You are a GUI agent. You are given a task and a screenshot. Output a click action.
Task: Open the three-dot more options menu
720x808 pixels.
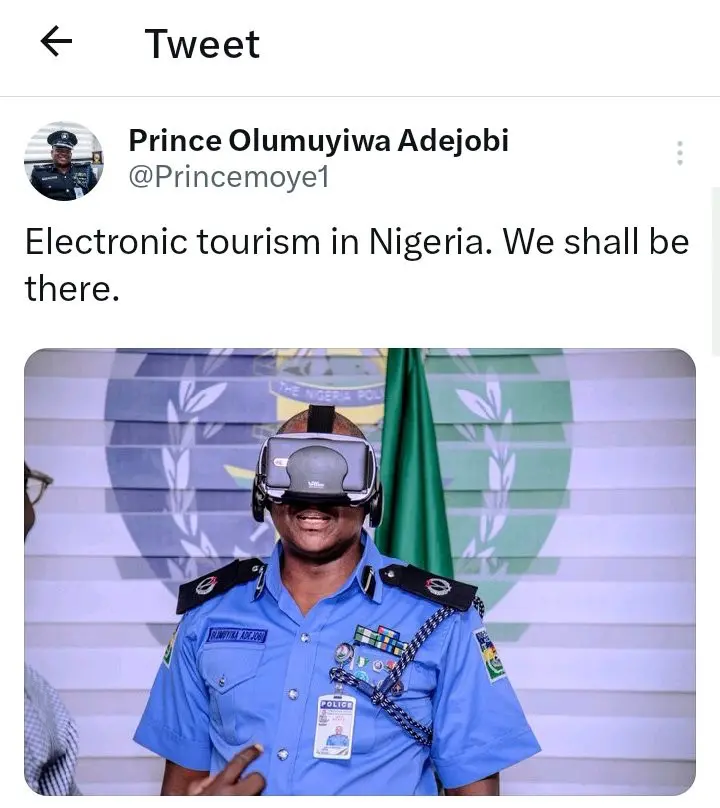[x=680, y=153]
